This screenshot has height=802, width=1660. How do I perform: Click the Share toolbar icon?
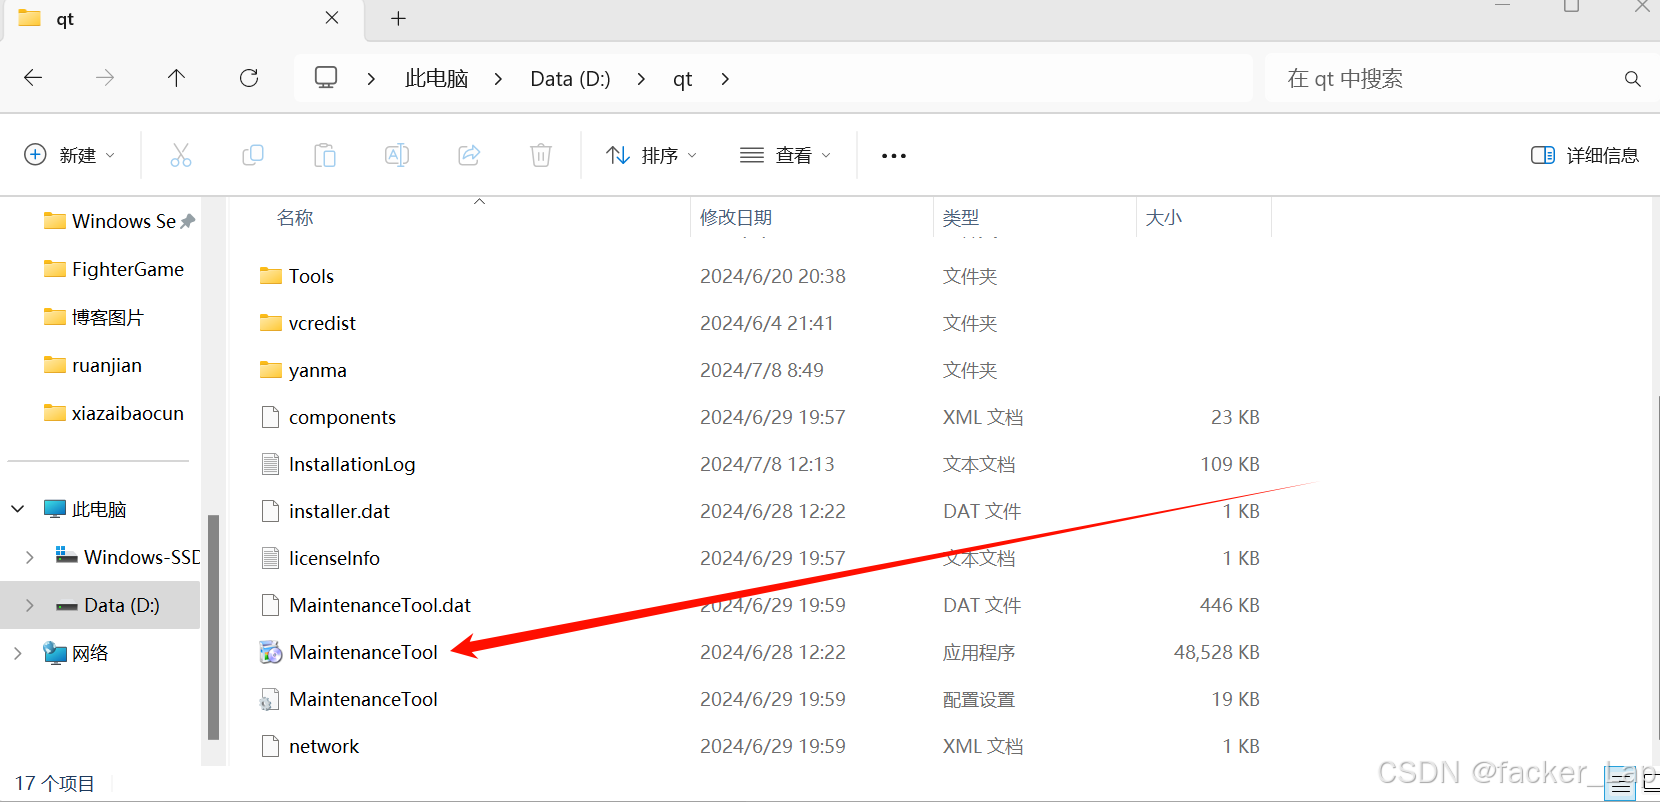469,155
